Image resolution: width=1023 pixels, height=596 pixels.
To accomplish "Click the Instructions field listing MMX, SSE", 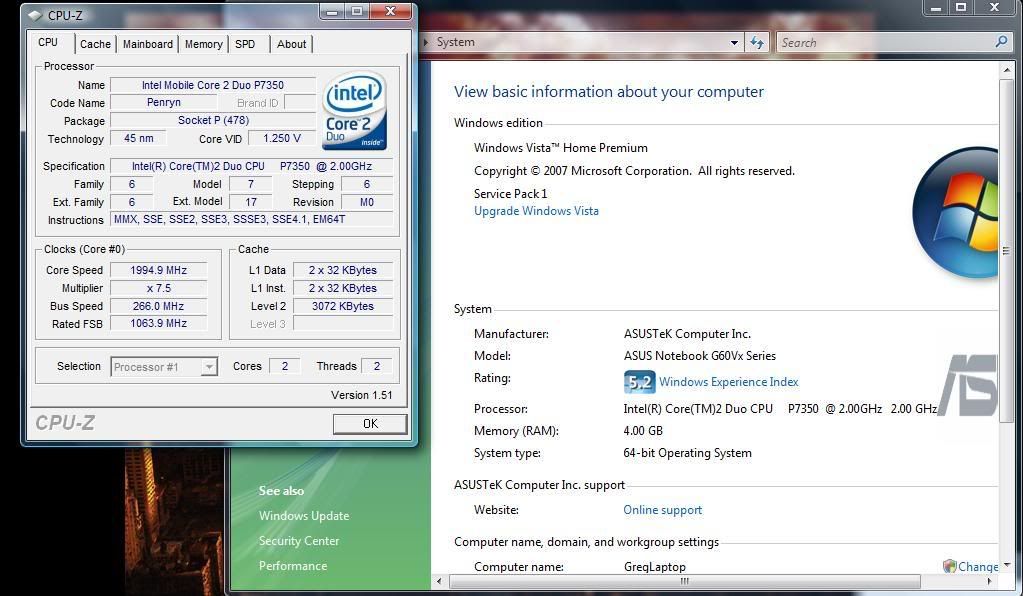I will coord(252,220).
